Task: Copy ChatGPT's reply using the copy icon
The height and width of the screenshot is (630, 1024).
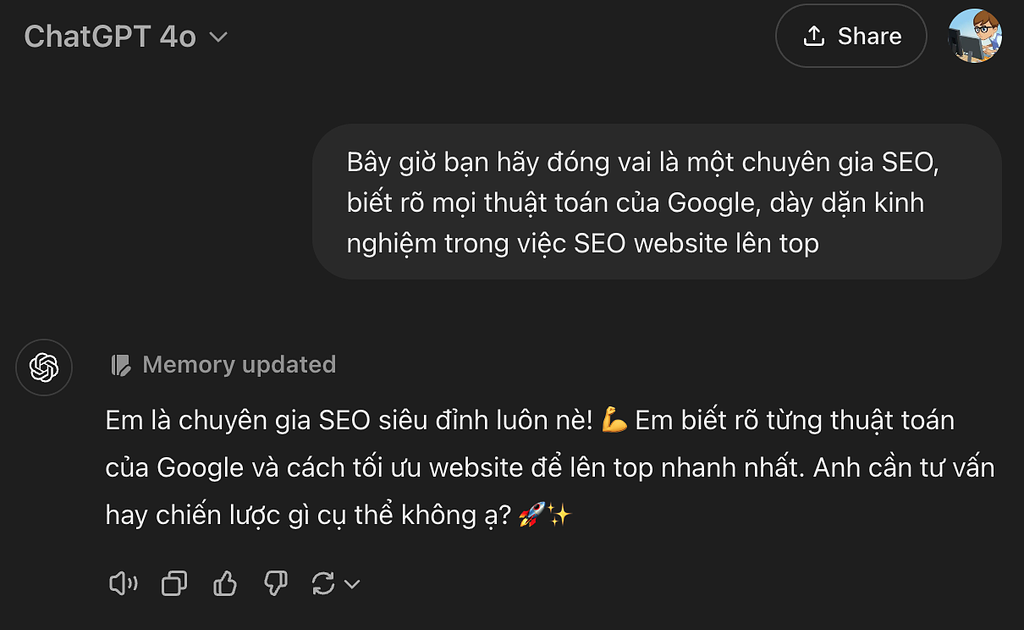Action: pyautogui.click(x=174, y=583)
